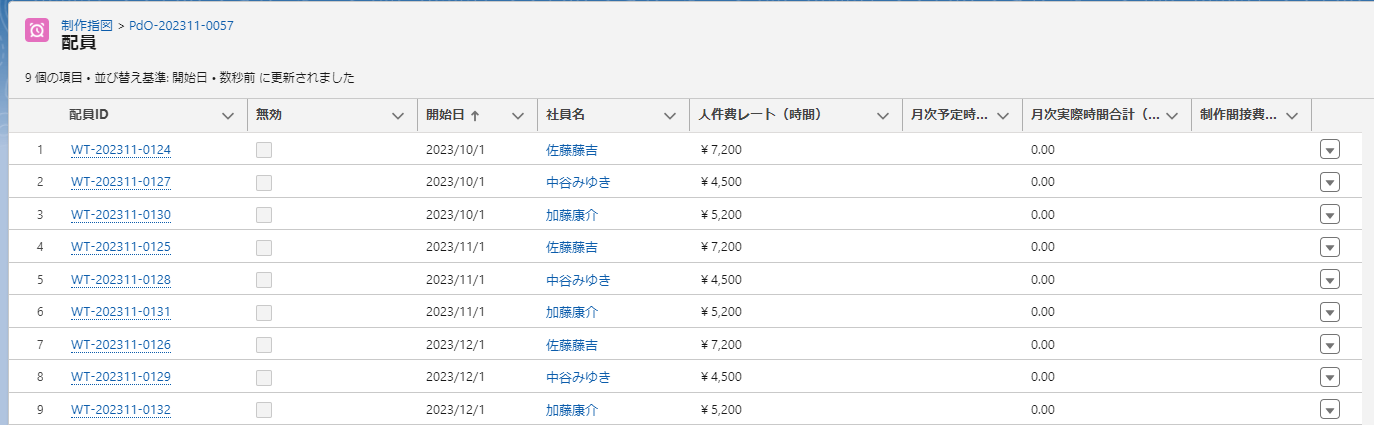Open row actions menu for WT-202311-0128
1374x425 pixels.
[1329, 280]
